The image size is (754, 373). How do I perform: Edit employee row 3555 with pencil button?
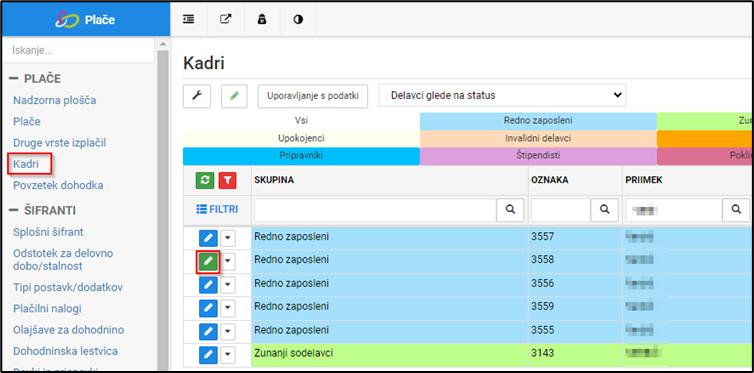click(x=208, y=332)
